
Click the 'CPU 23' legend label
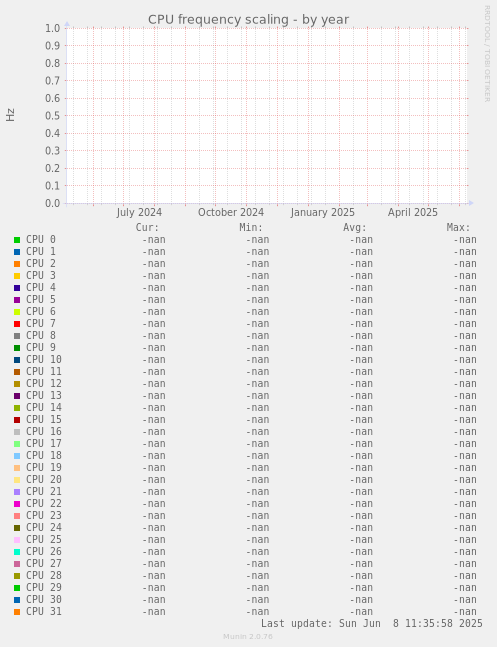click(44, 515)
